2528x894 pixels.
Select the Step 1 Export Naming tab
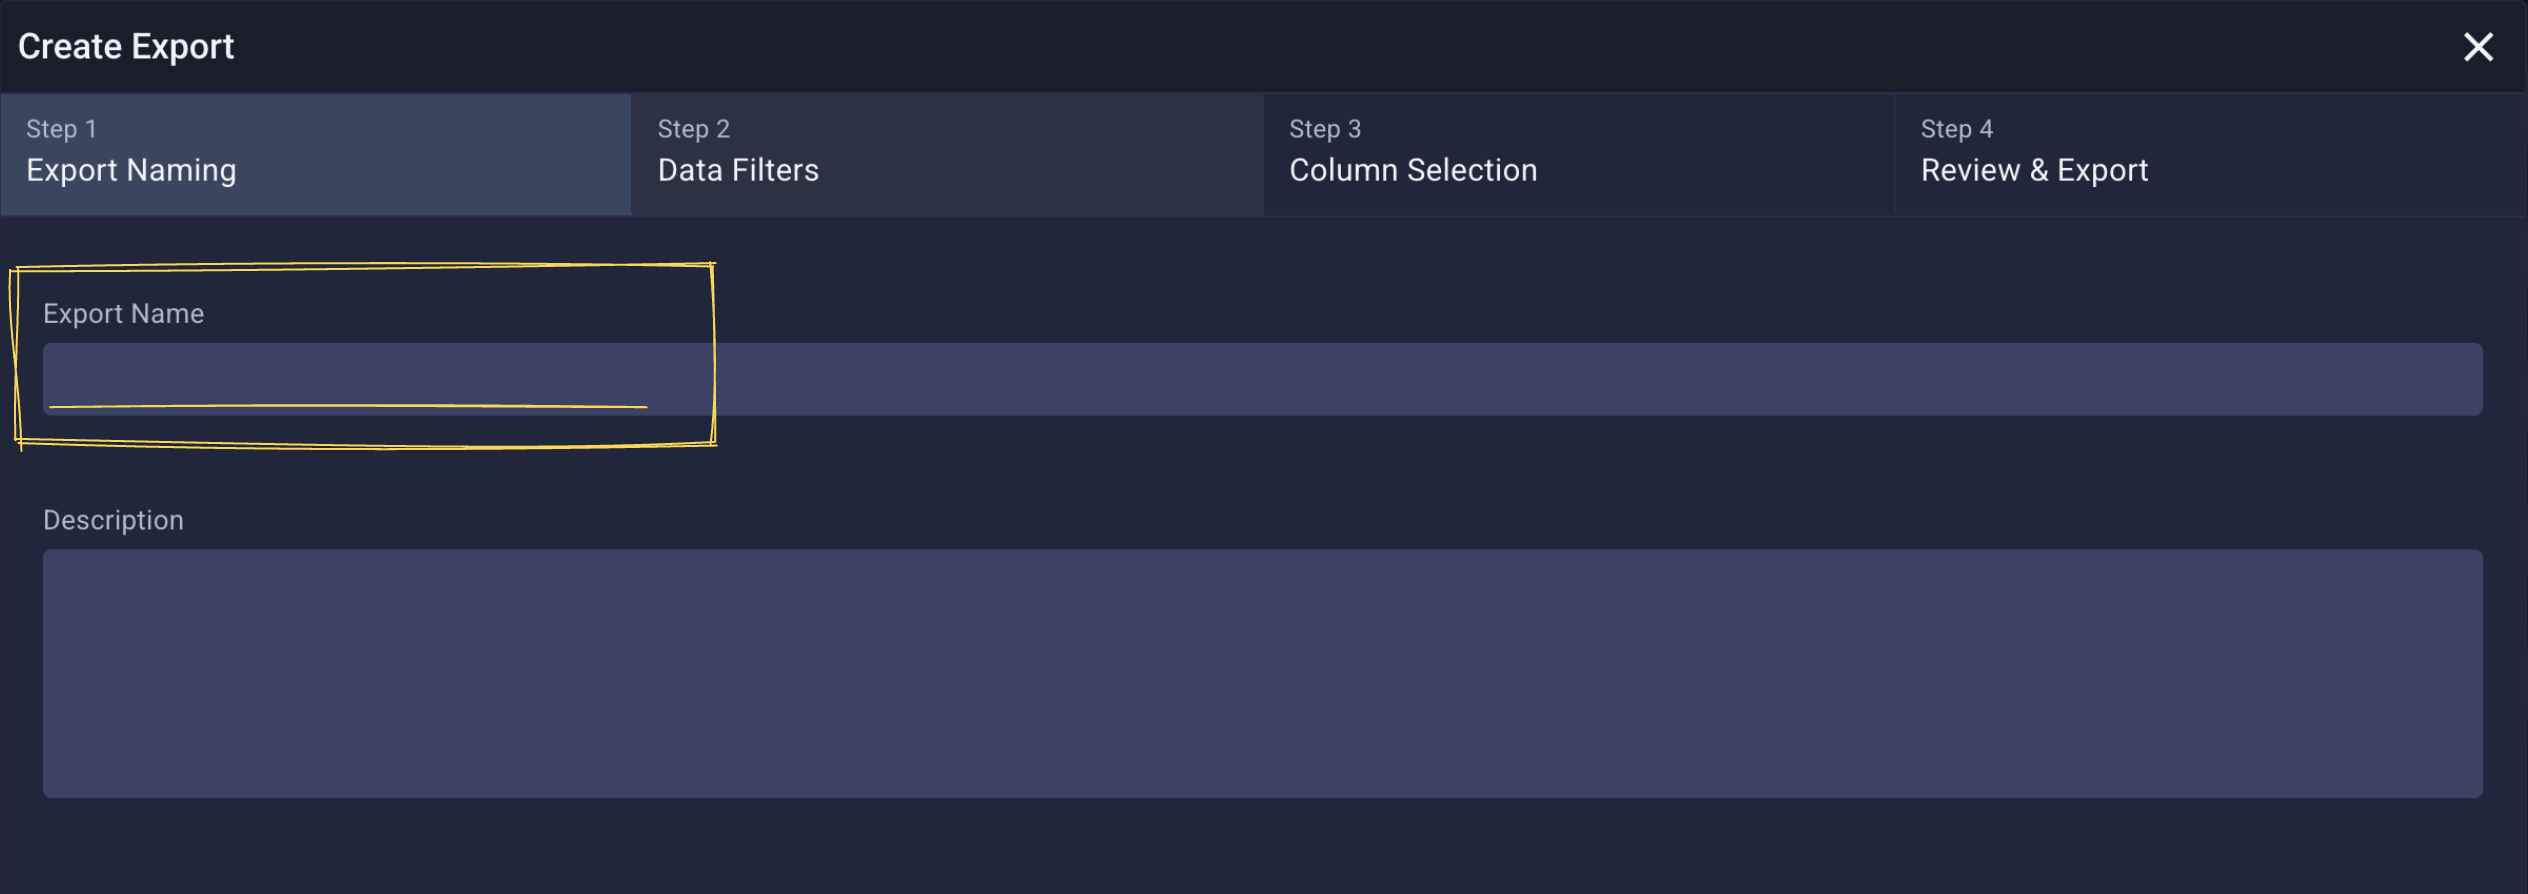click(315, 155)
